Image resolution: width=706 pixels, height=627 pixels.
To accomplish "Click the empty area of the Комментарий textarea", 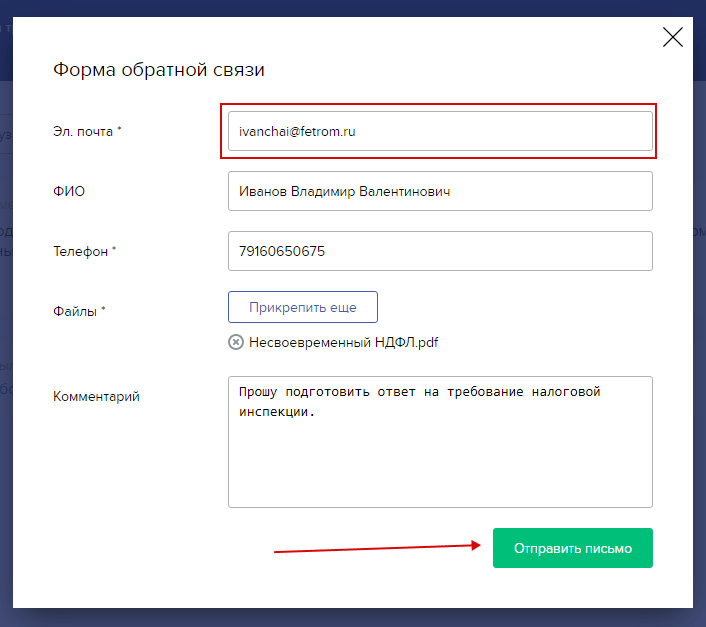I will pos(440,465).
